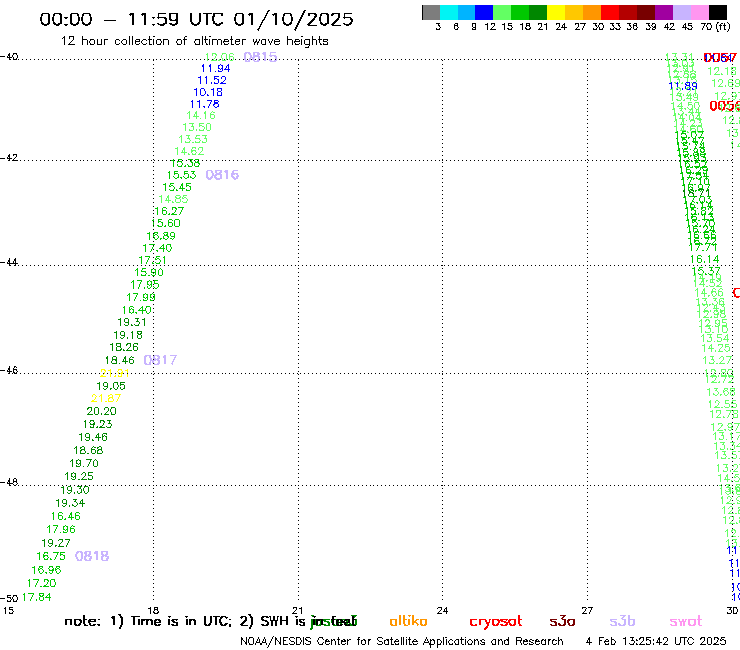Select the dark blue 12 ft legend swatch

484,13
